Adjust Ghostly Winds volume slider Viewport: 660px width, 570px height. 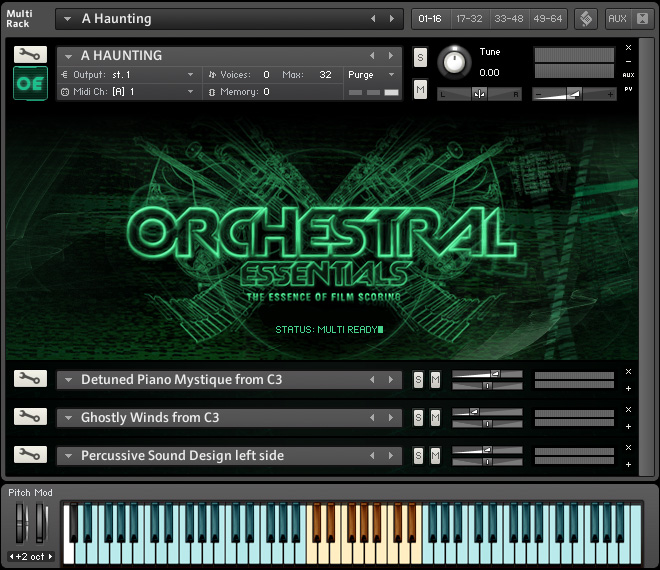[x=487, y=412]
